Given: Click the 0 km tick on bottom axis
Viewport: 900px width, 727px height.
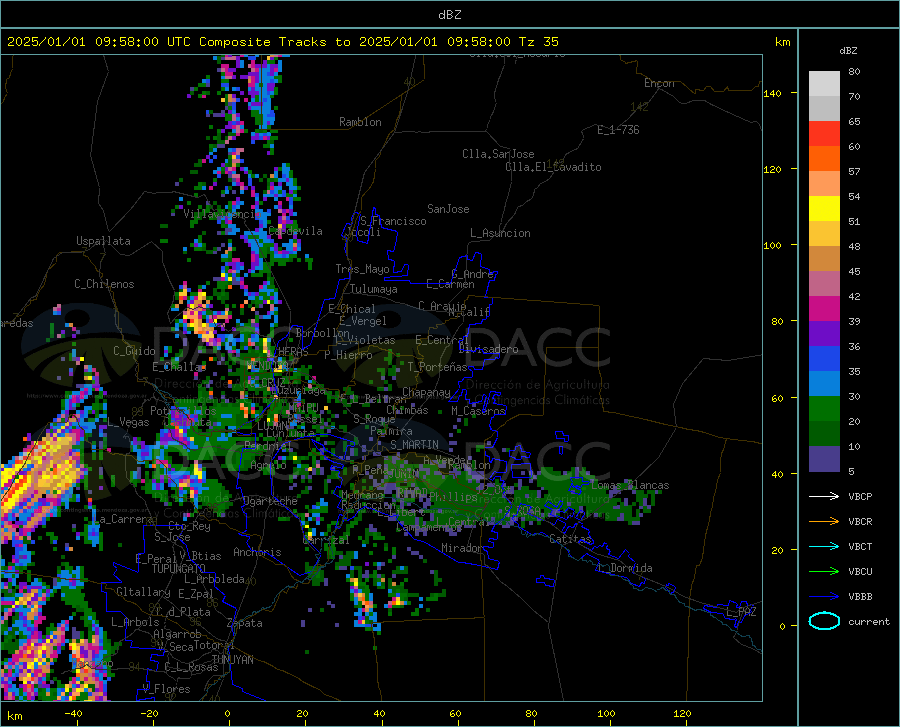Looking at the screenshot, I should [x=228, y=714].
